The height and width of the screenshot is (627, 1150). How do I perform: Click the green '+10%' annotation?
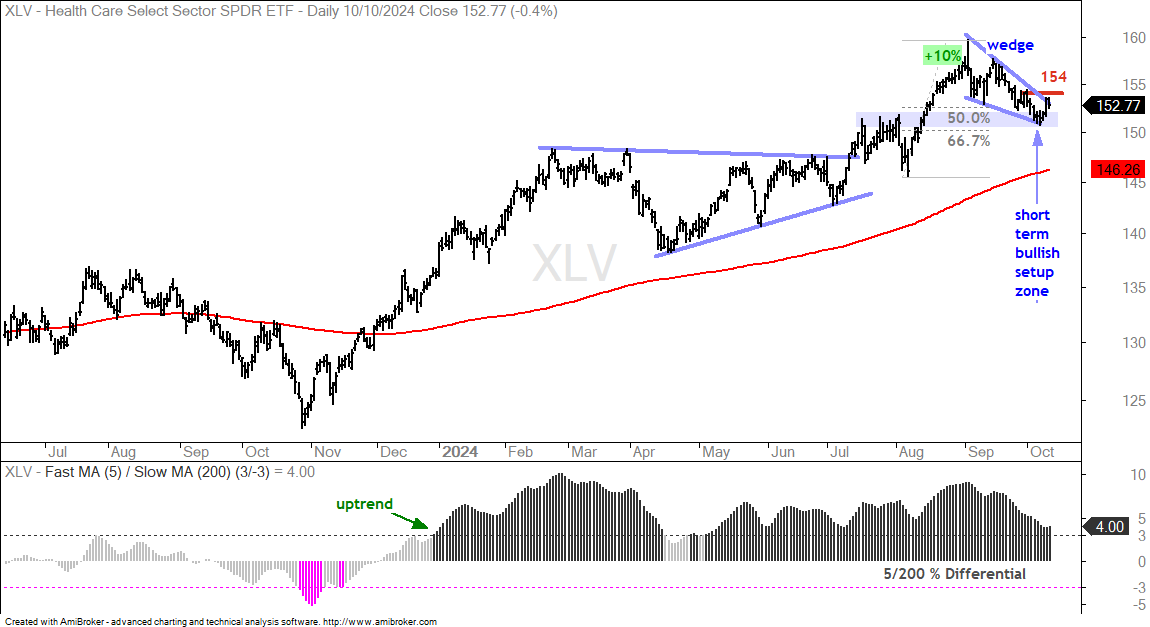click(942, 56)
